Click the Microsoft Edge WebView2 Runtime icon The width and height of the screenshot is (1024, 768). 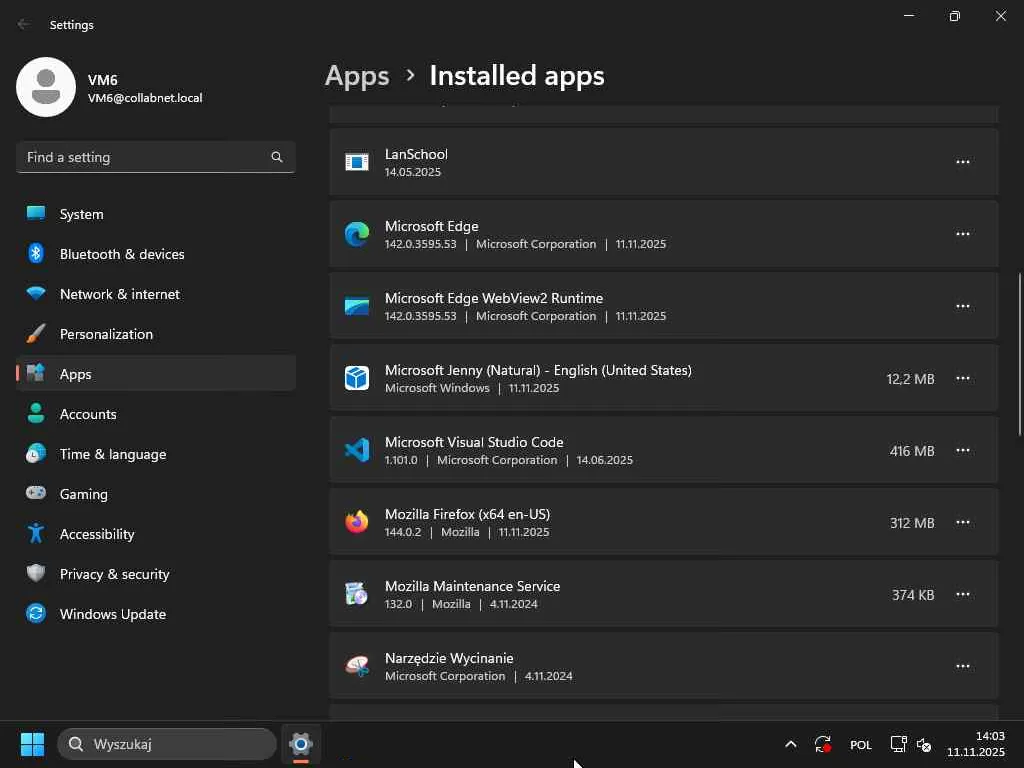357,306
